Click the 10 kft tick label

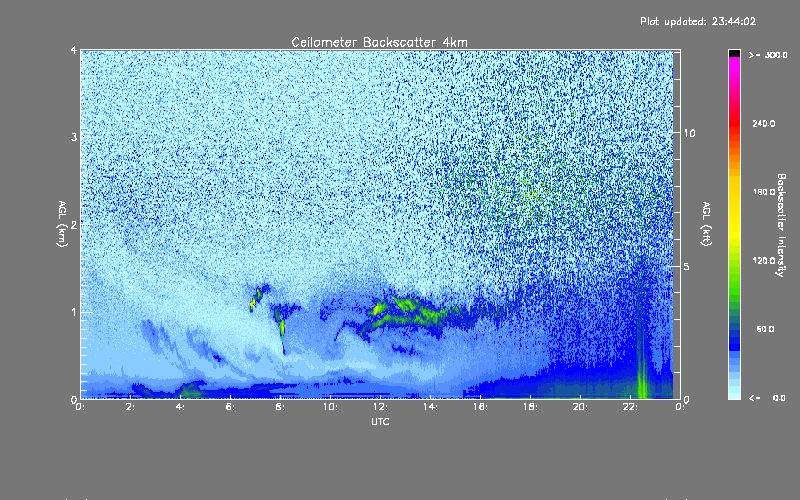click(689, 133)
